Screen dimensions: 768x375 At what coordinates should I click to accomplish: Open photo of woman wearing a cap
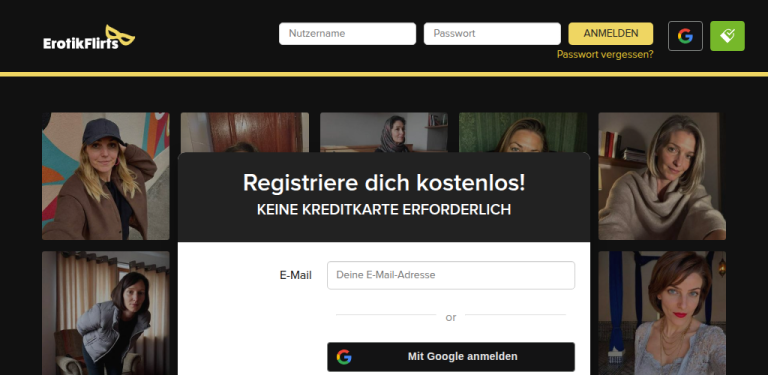[106, 176]
